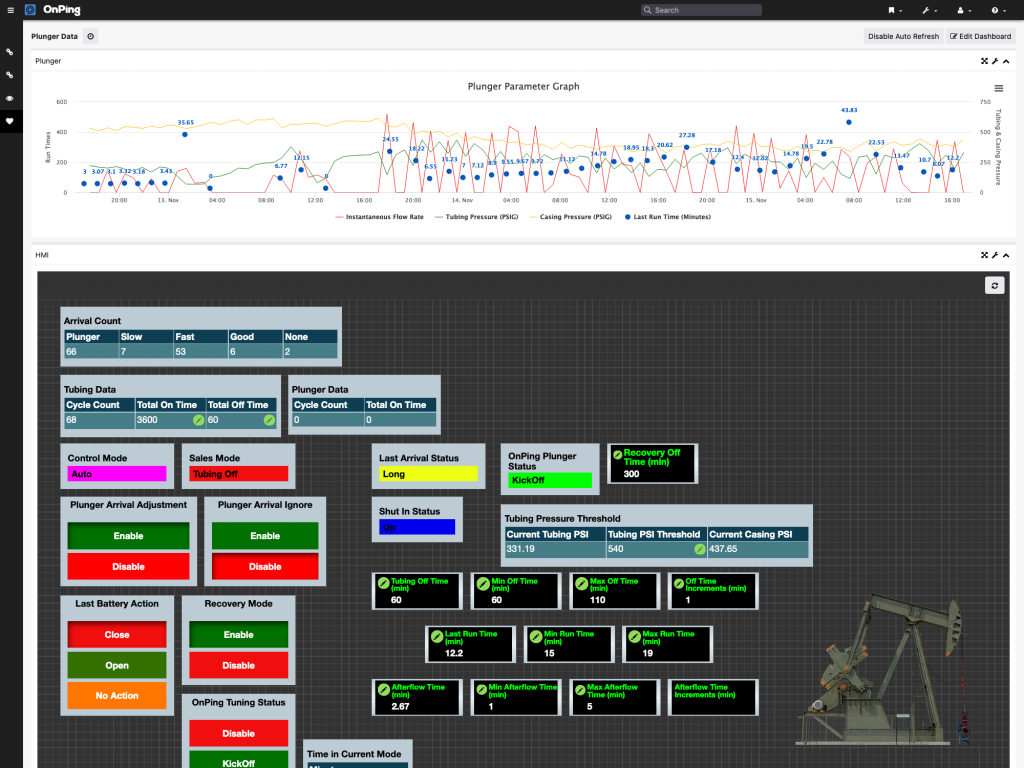1024x768 pixels.
Task: Open the help question mark dropdown
Action: [998, 10]
